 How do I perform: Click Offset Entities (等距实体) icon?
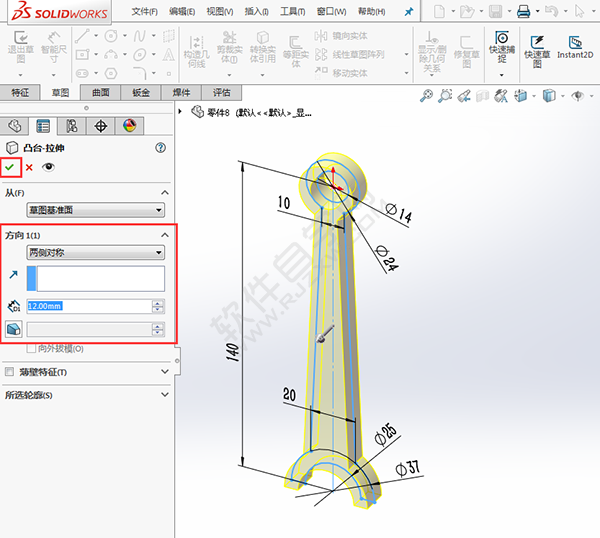pyautogui.click(x=295, y=42)
